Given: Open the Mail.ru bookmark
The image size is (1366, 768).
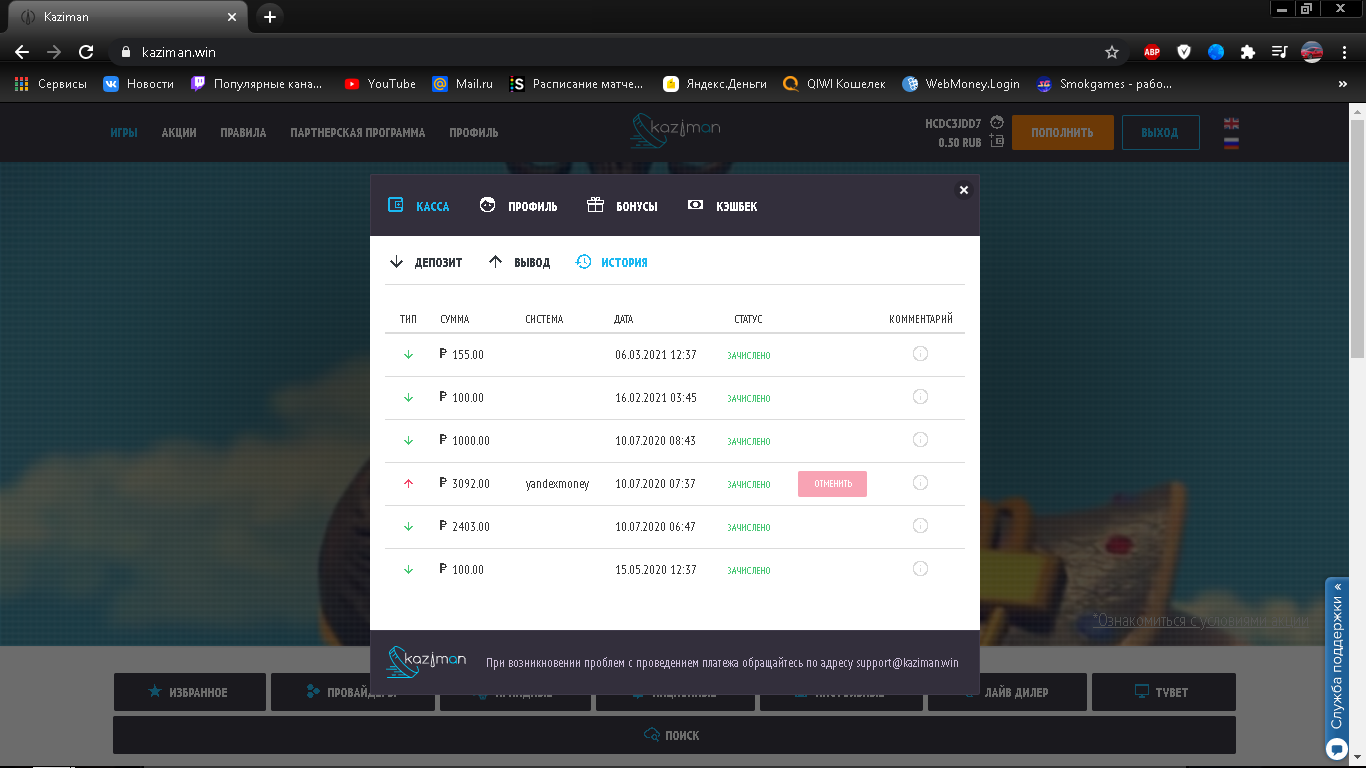Looking at the screenshot, I should (463, 84).
